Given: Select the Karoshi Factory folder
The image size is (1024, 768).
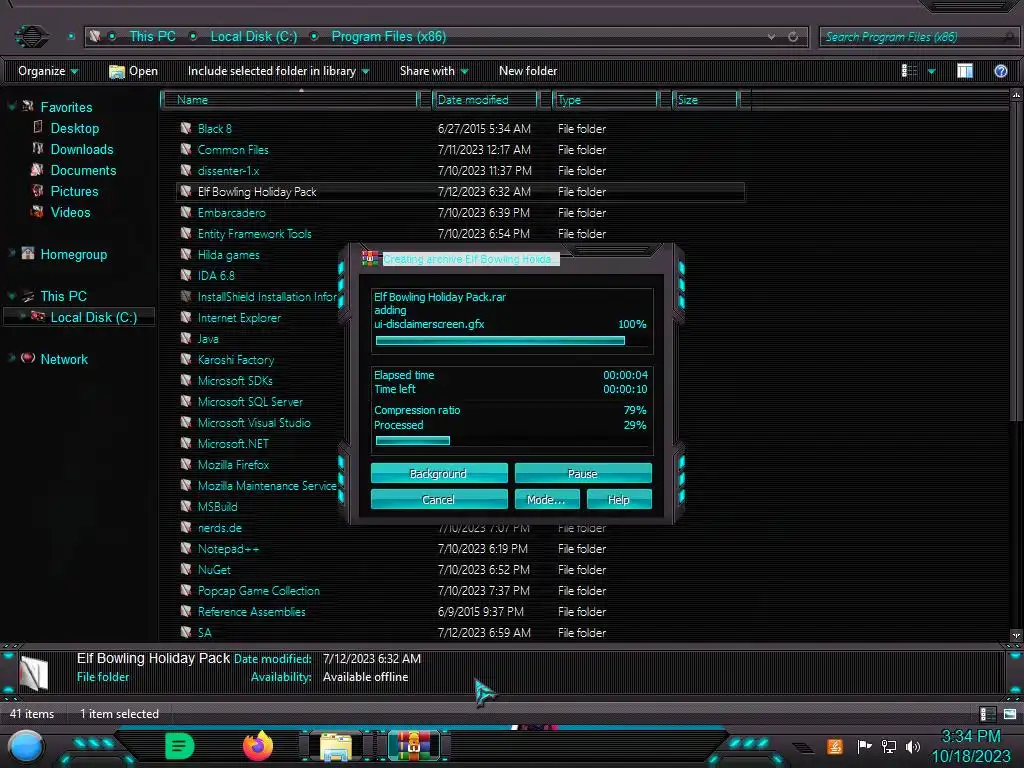Looking at the screenshot, I should click(235, 359).
